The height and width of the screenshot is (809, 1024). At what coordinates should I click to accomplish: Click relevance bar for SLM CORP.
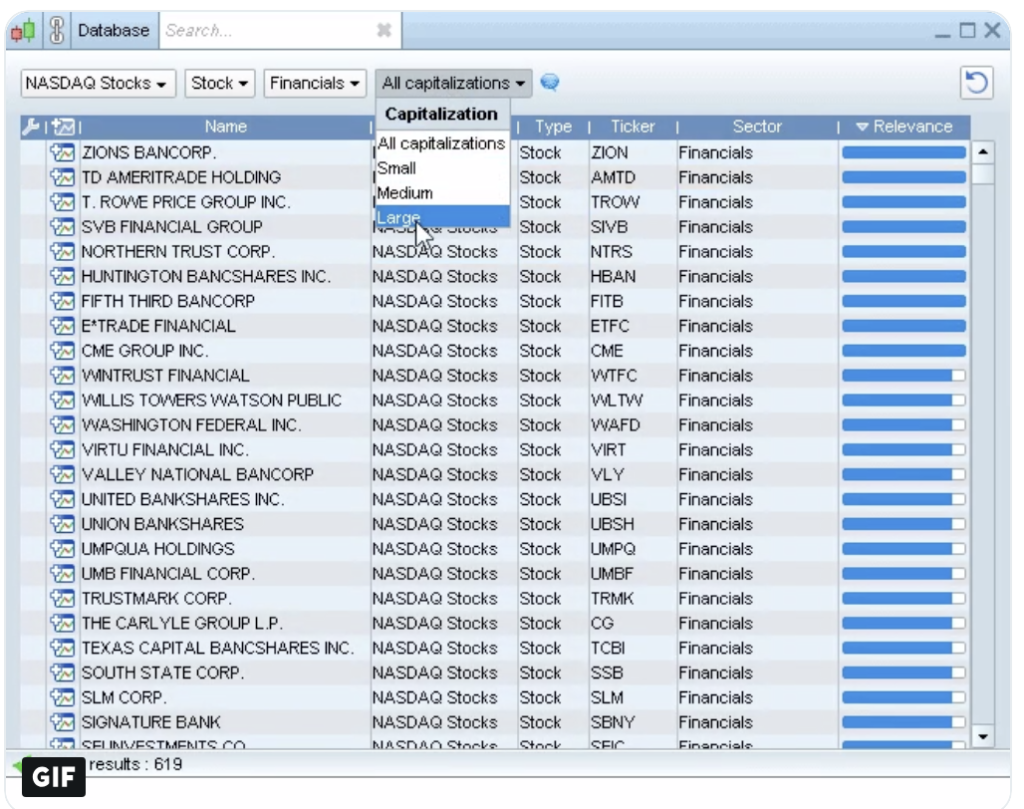tap(904, 697)
